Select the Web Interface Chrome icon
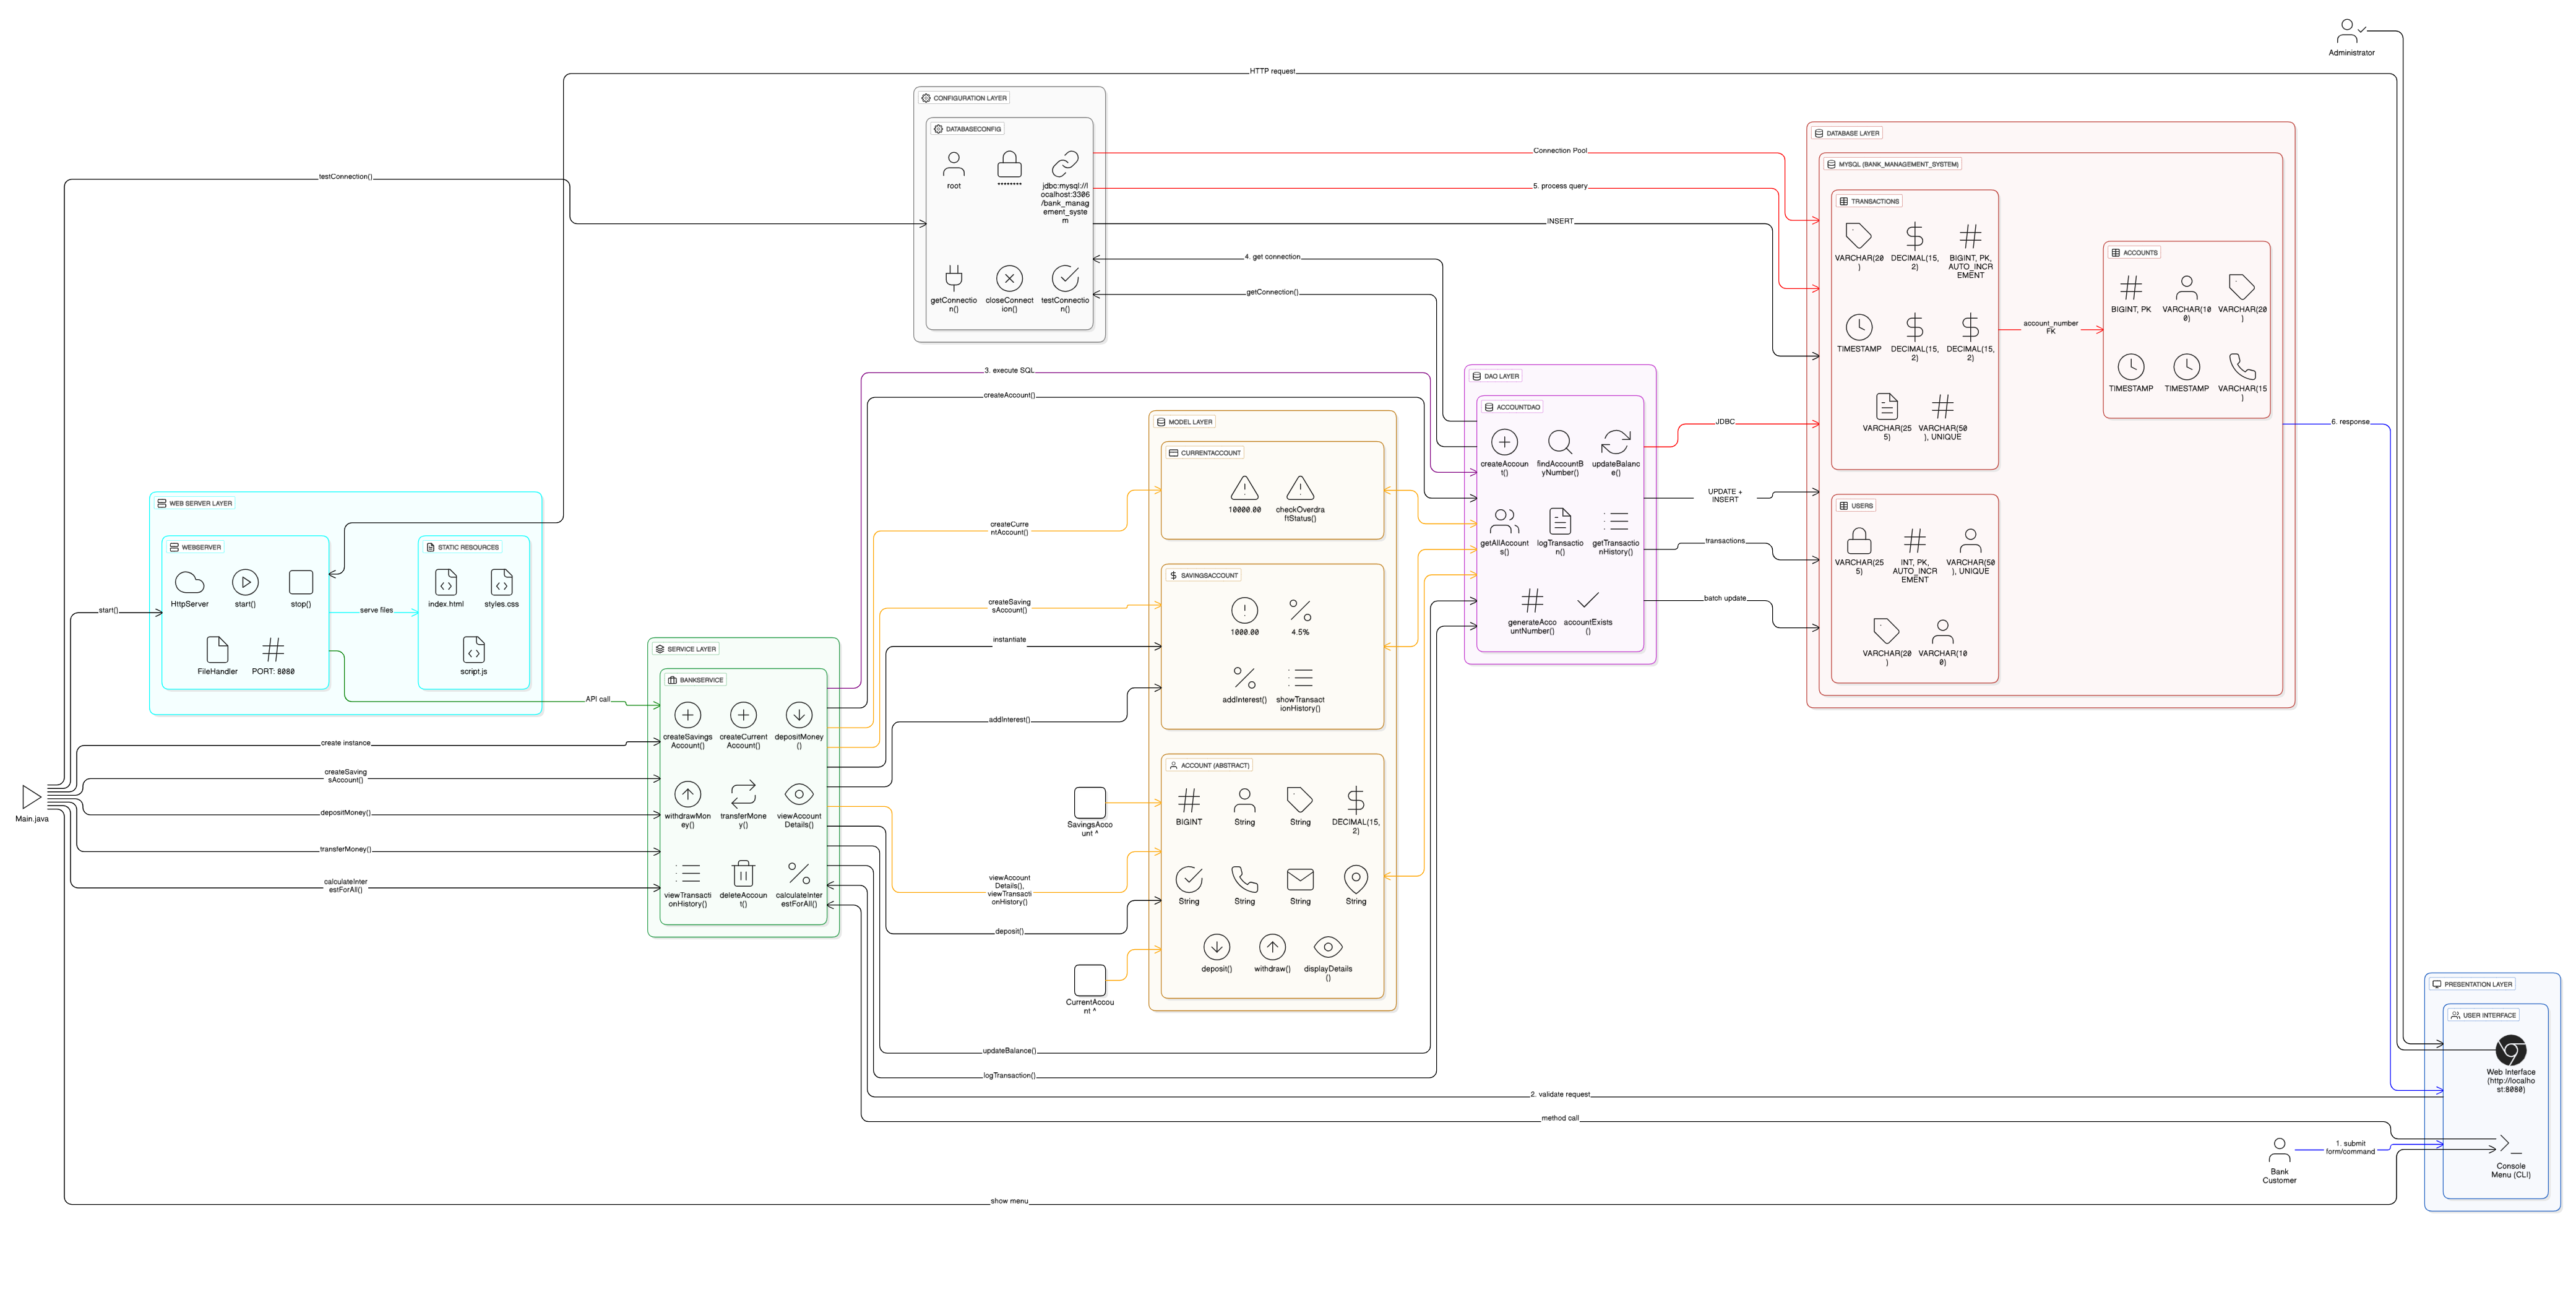2576x1300 pixels. point(2510,1050)
